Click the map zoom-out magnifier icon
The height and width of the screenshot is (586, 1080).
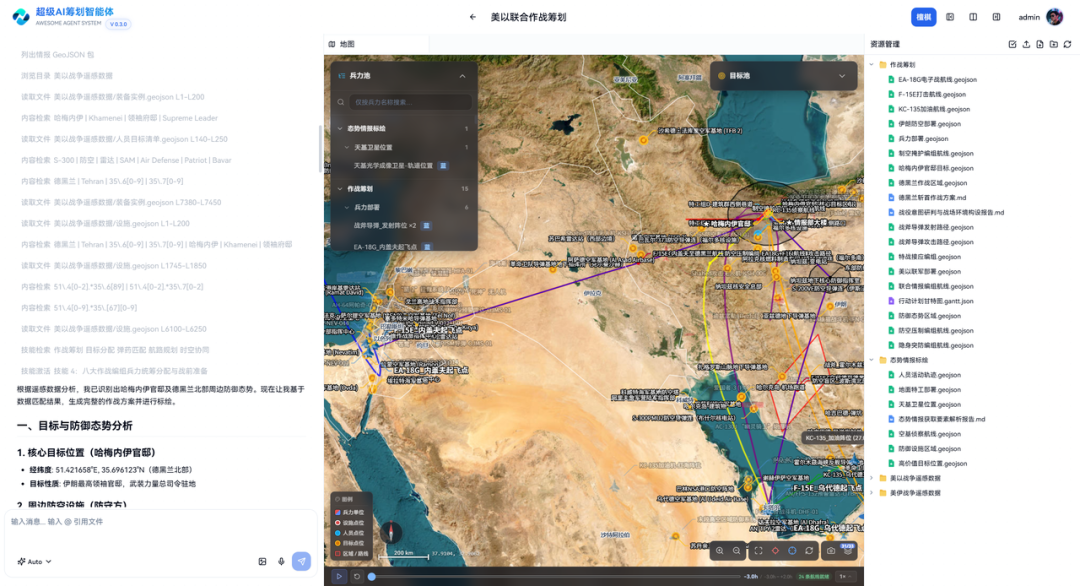(737, 551)
